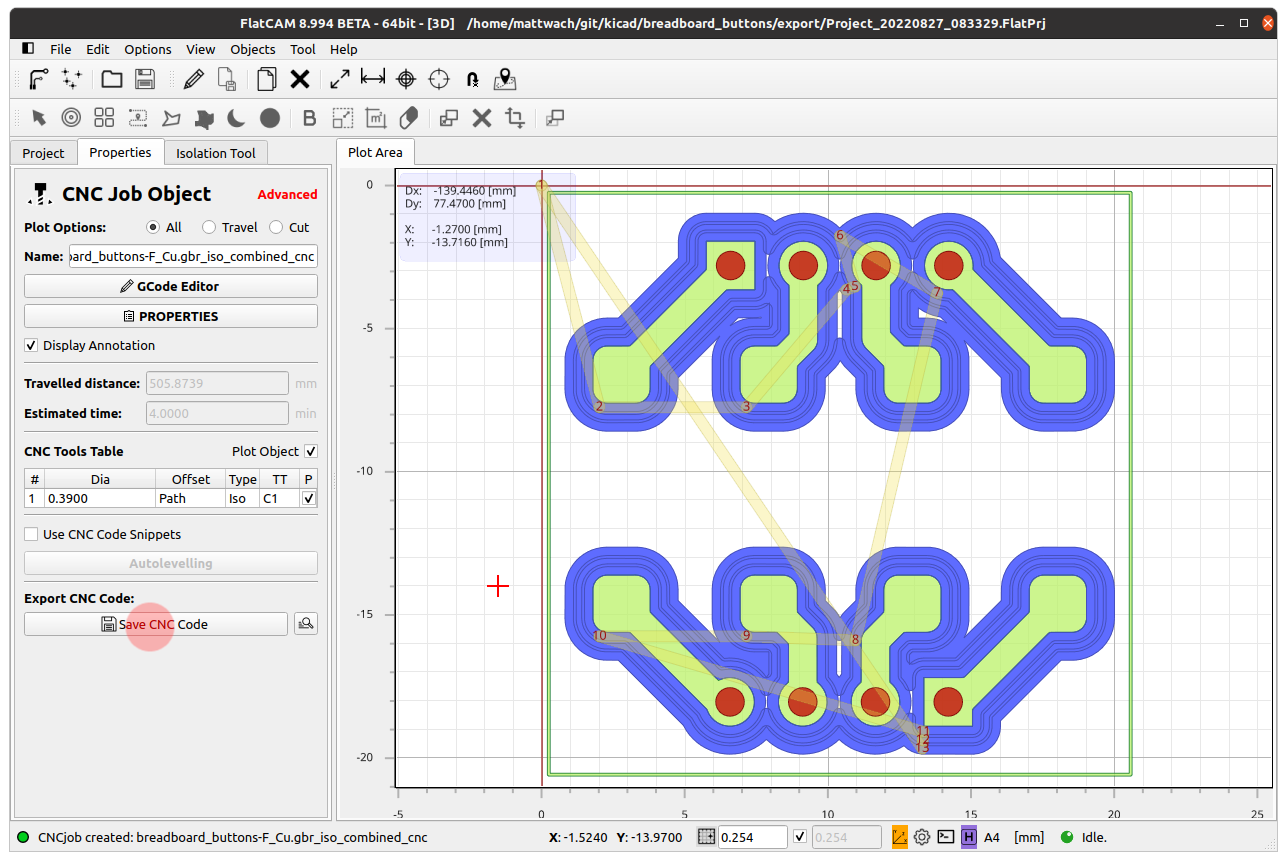The width and height of the screenshot is (1287, 861).
Task: Save the project with the floppy disk icon
Action: point(145,80)
